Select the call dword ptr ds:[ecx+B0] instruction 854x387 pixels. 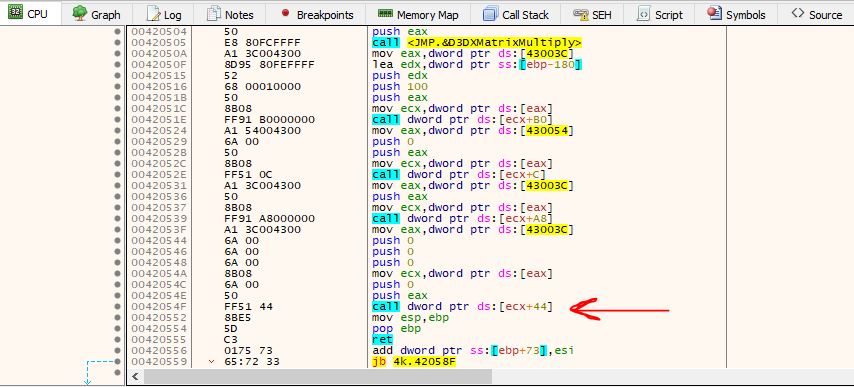463,120
